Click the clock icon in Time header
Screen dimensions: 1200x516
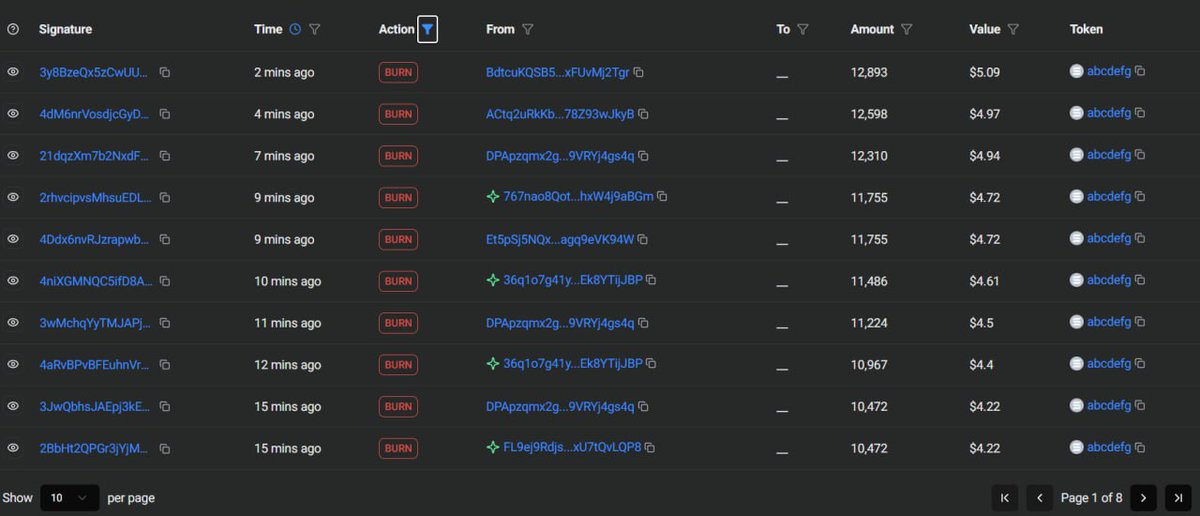pyautogui.click(x=295, y=30)
